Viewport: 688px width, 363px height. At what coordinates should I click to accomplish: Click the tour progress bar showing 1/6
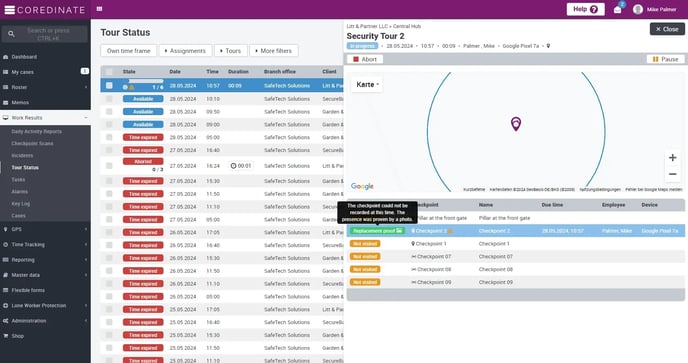(146, 81)
